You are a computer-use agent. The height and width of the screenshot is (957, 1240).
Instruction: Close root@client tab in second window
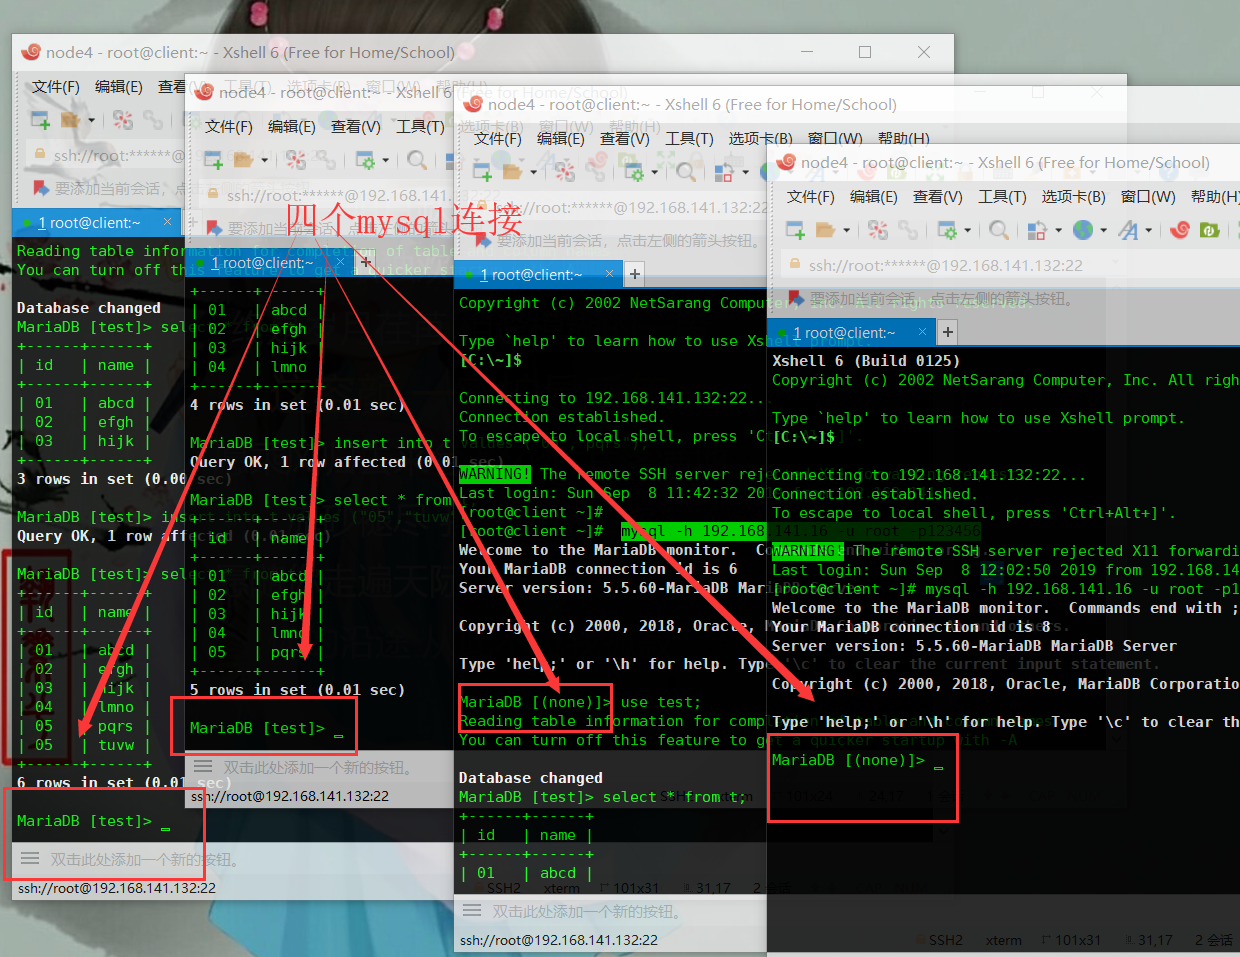coord(340,262)
